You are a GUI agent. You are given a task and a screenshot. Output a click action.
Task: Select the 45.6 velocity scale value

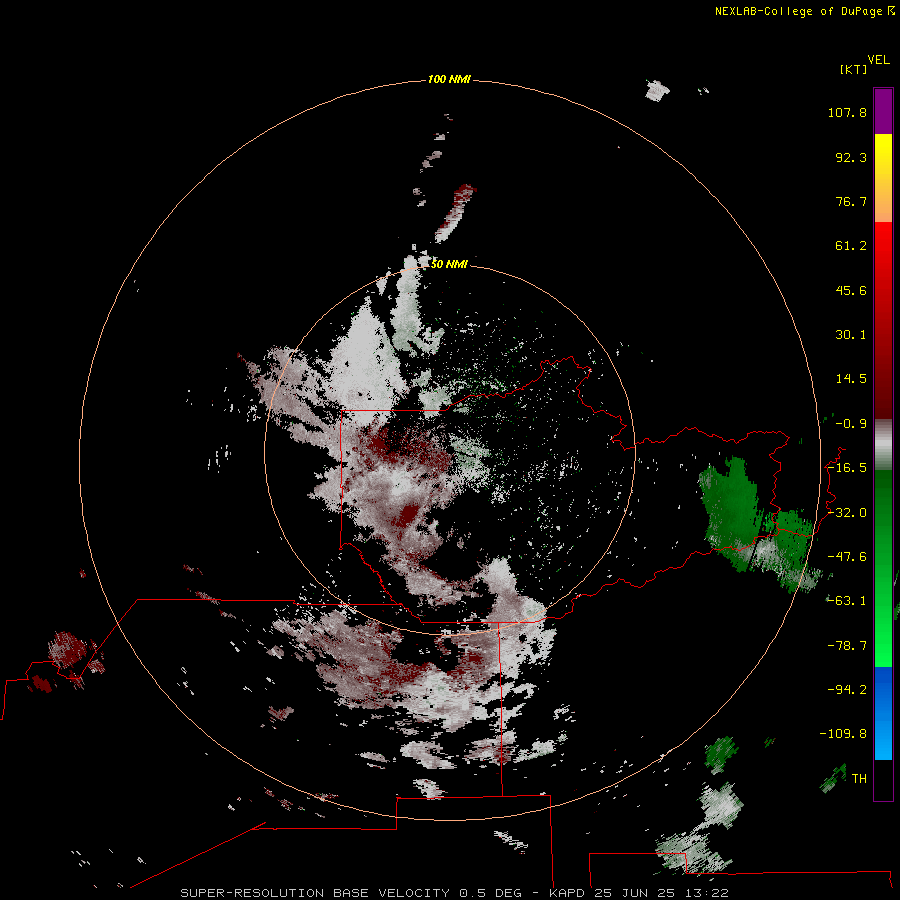851,290
